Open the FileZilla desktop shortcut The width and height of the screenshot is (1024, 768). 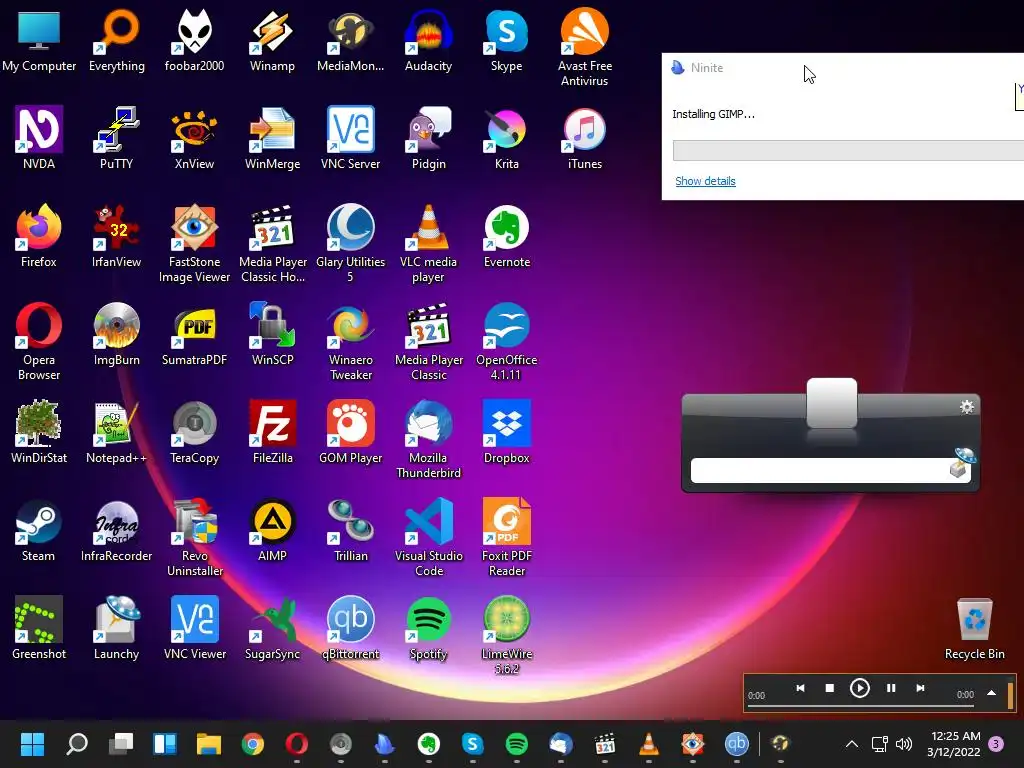coord(272,432)
